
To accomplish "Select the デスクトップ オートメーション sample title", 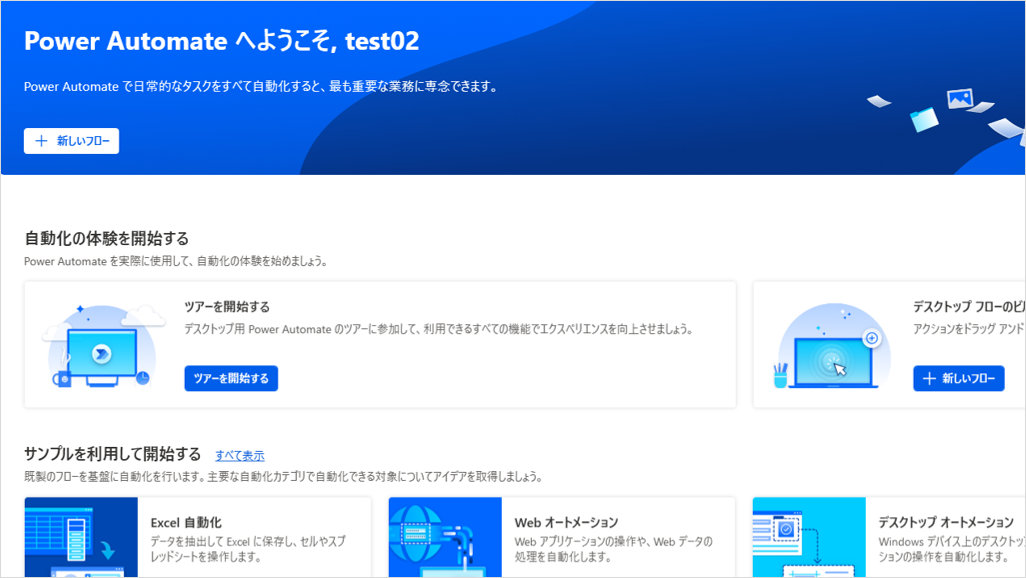I will click(x=945, y=522).
